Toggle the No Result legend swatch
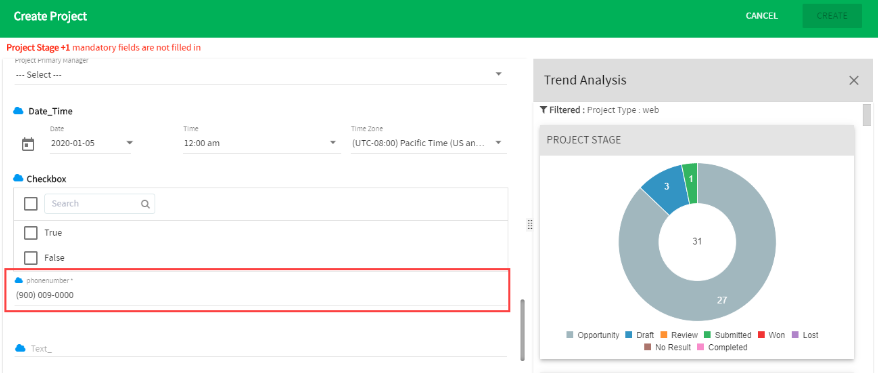 point(648,347)
